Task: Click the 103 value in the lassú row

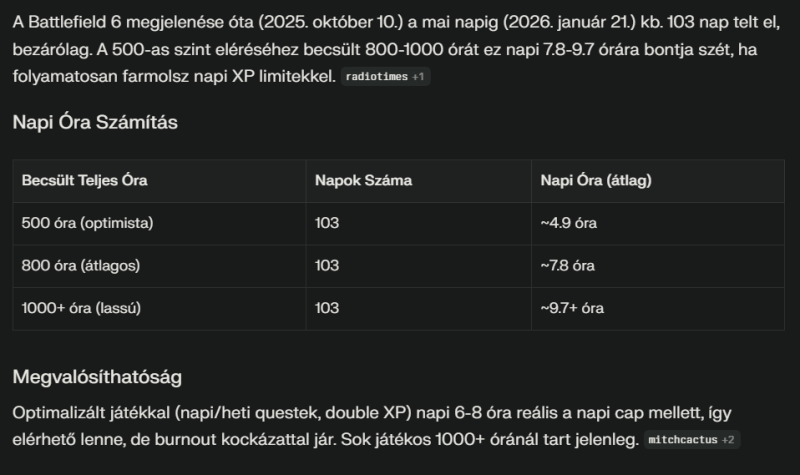Action: tap(327, 308)
